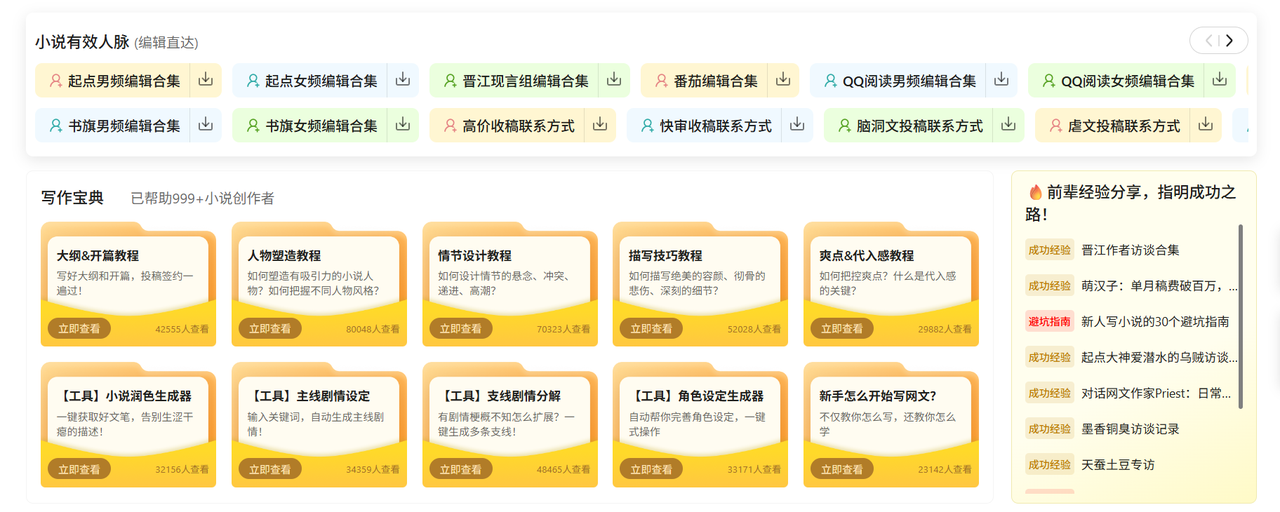Click person icon in 书旗女频编辑合集 tag
The image size is (1280, 512).
coord(253,126)
